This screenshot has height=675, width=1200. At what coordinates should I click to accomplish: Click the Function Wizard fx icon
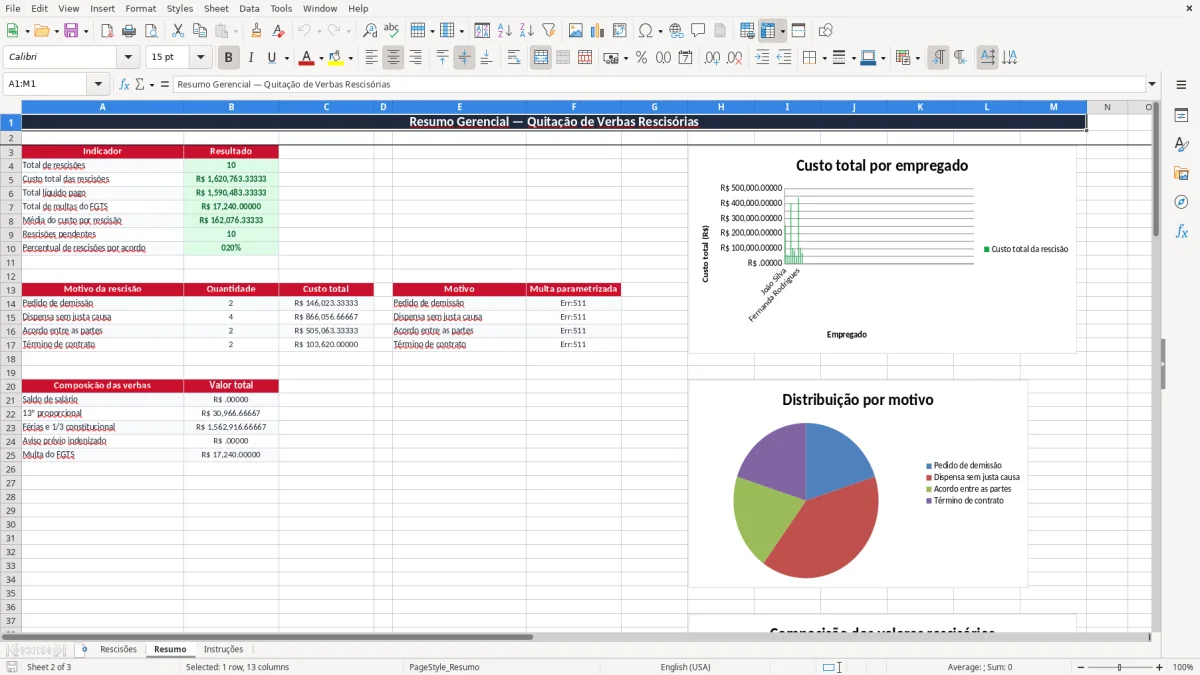125,85
